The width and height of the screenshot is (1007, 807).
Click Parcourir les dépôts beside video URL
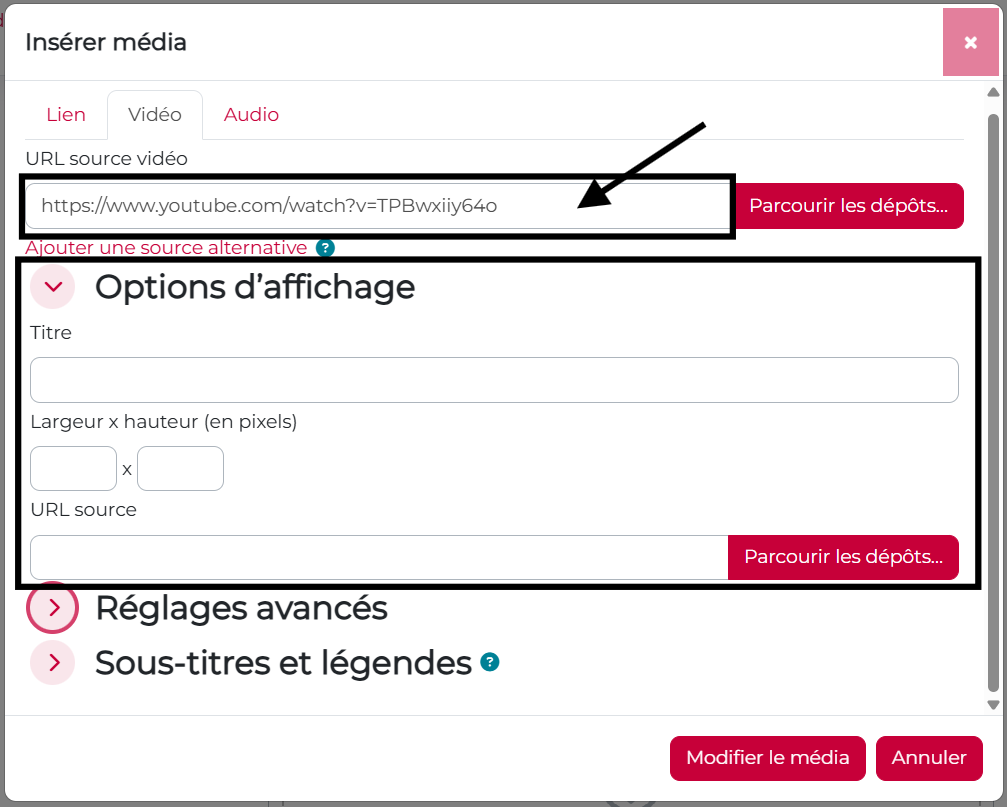click(x=848, y=206)
